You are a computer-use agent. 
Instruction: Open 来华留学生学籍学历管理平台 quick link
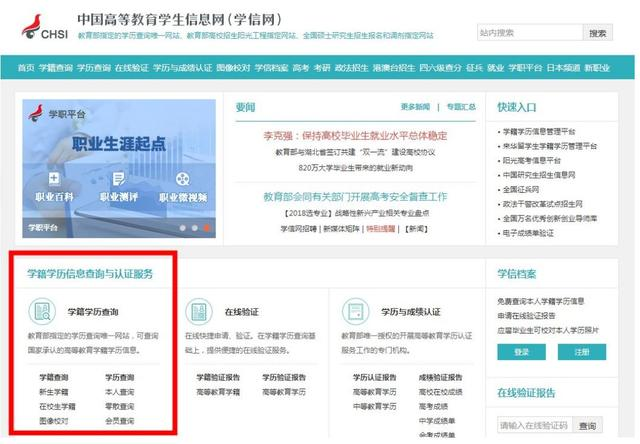tap(549, 146)
